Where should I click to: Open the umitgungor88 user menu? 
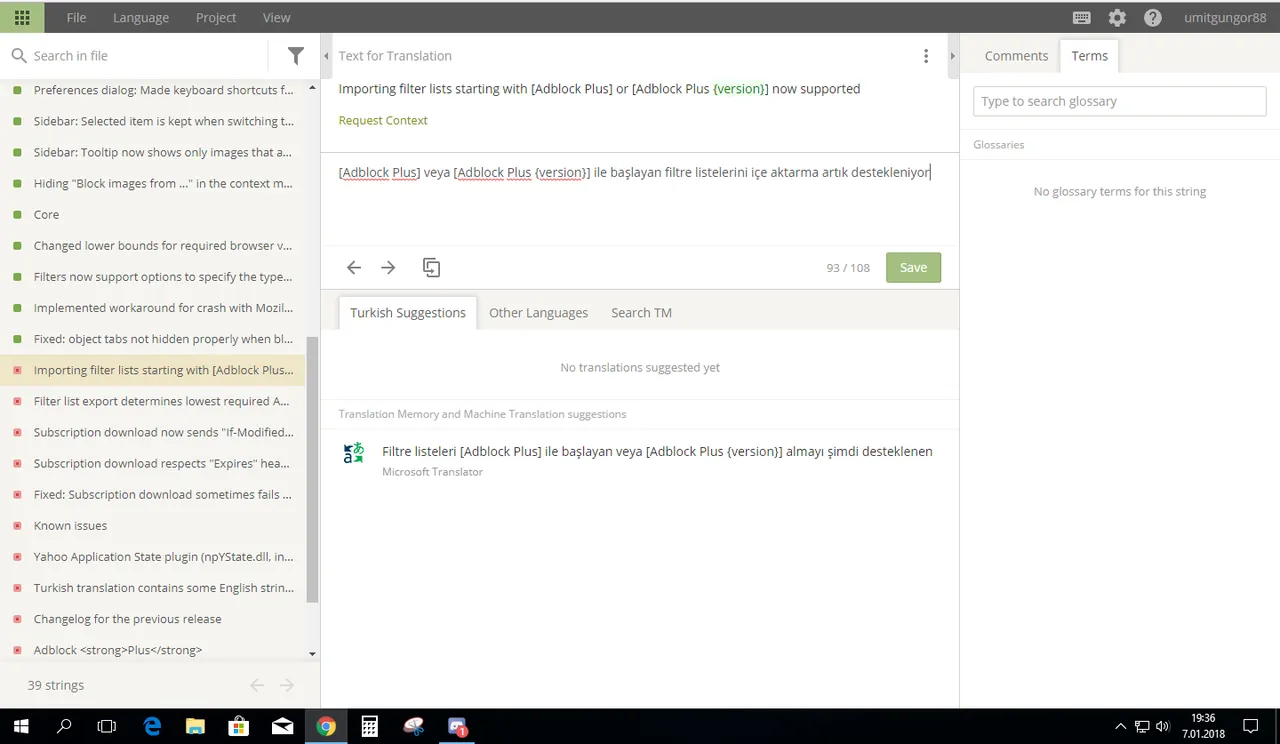pyautogui.click(x=1225, y=17)
